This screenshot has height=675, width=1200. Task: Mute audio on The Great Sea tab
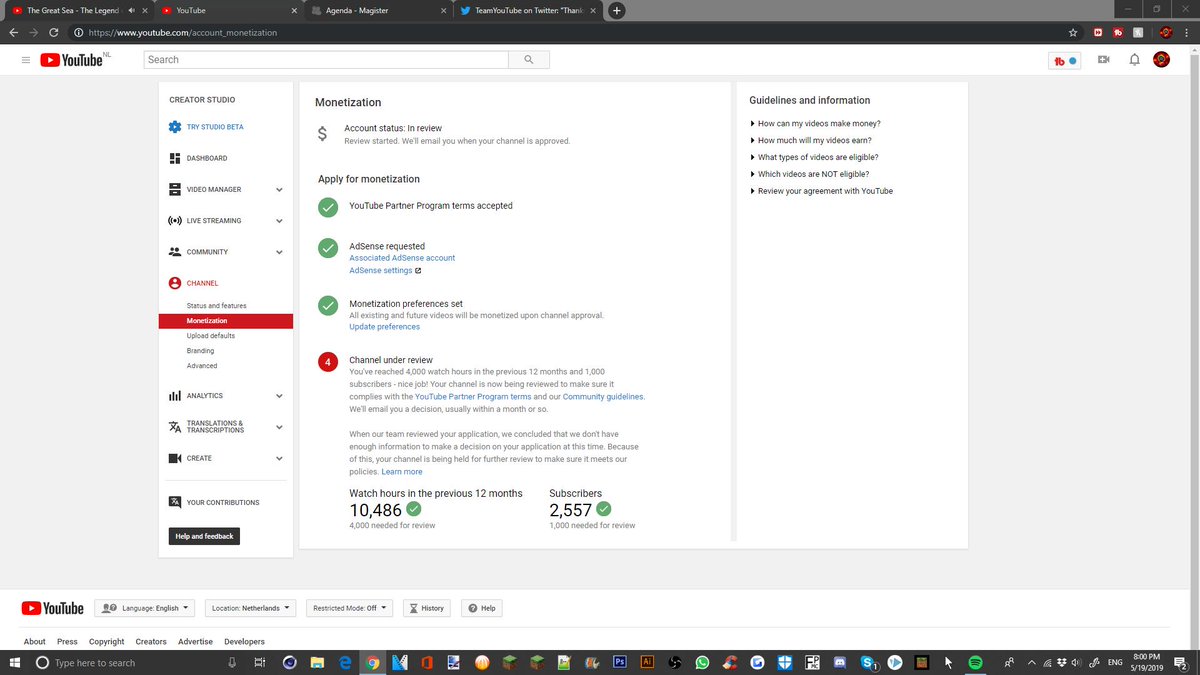132,10
